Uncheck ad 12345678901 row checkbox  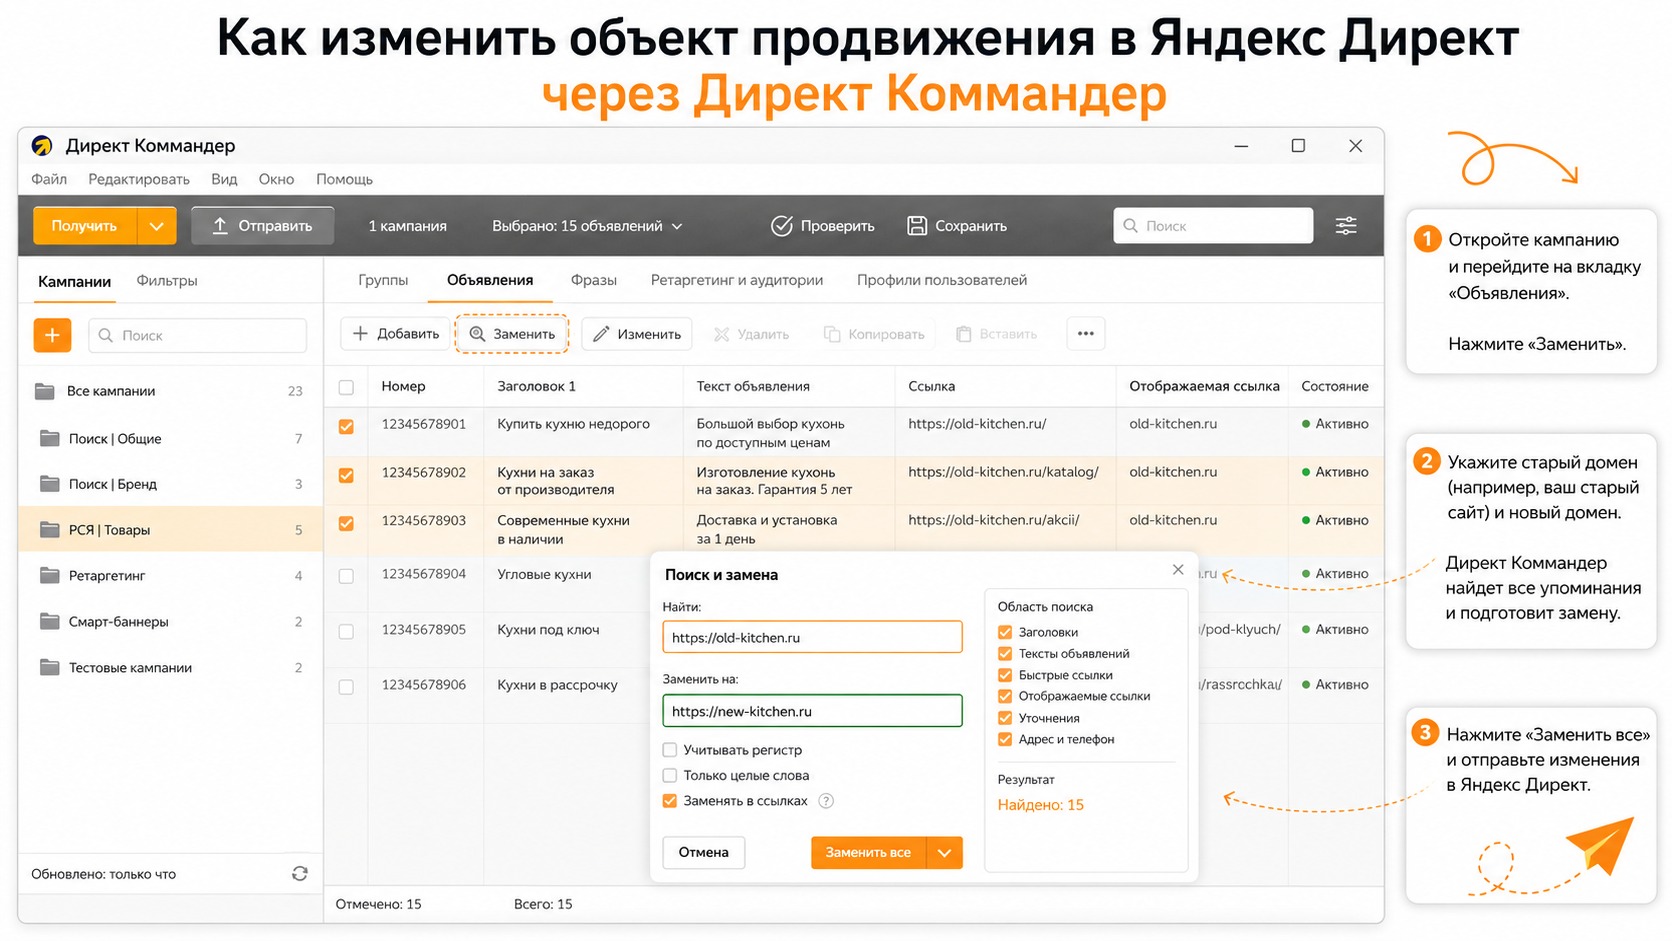click(x=346, y=427)
